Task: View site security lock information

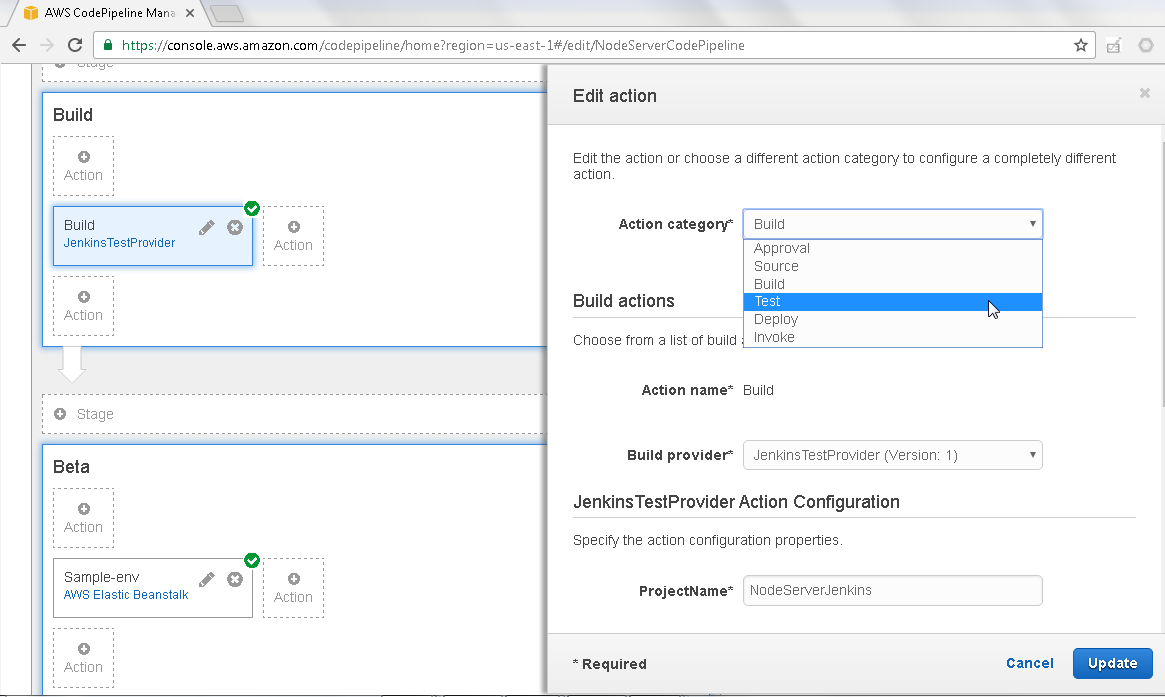Action: tap(108, 45)
